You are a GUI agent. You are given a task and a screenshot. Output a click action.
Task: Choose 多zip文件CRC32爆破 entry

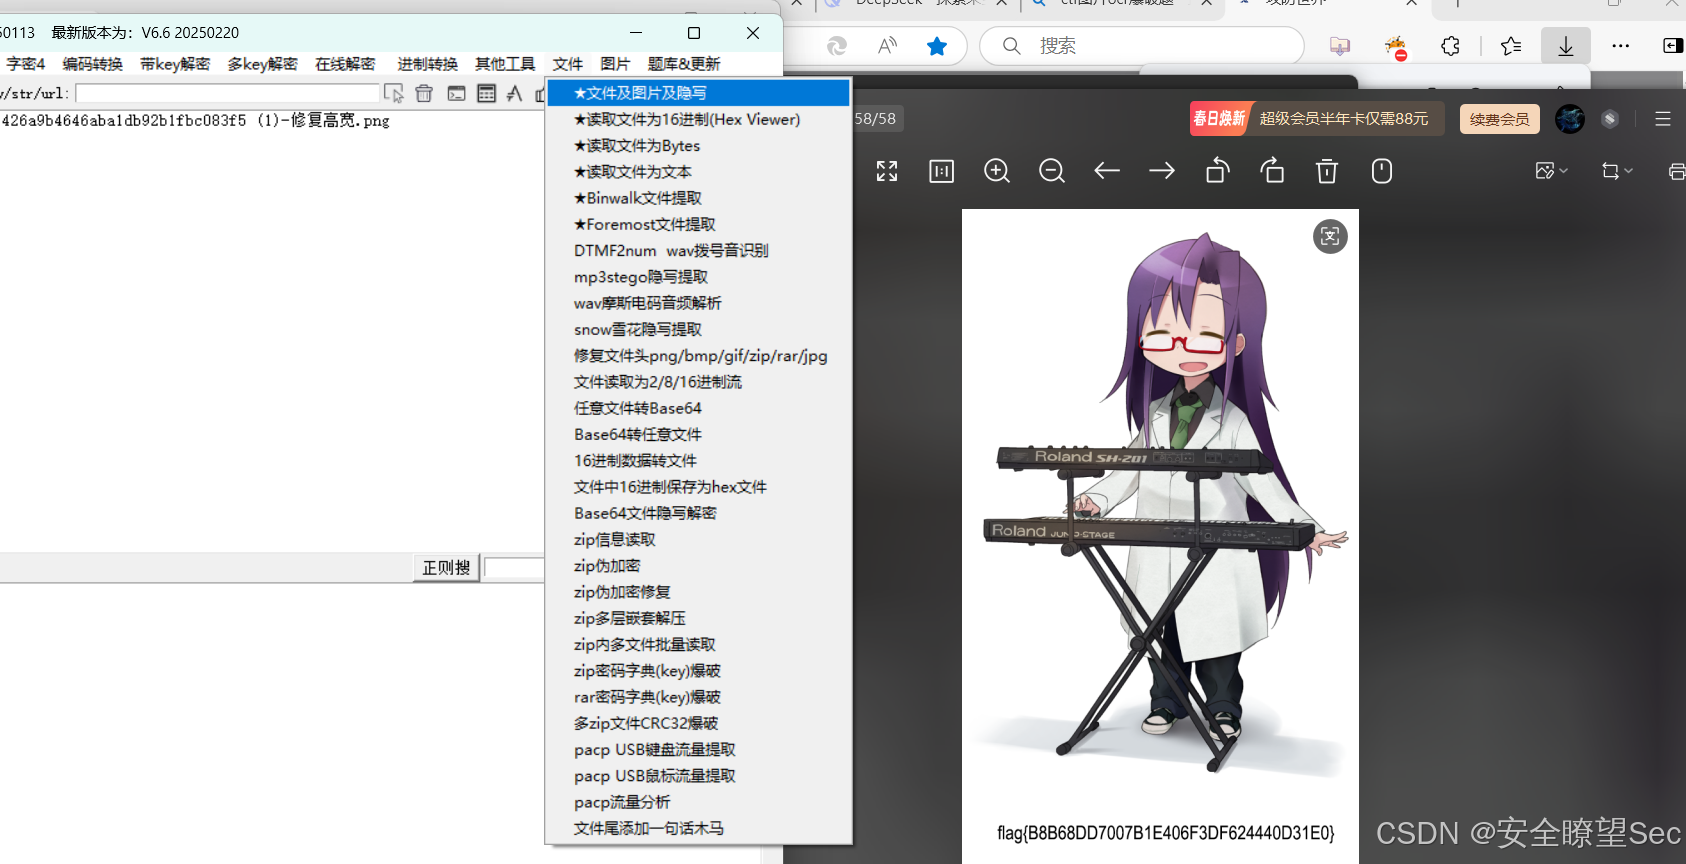point(698,723)
